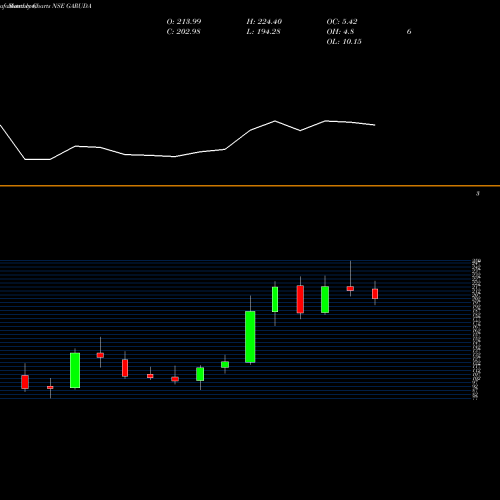The image size is (500, 500).
Task: Click the 'OH: 4.8' value
Action: (x=340, y=32)
